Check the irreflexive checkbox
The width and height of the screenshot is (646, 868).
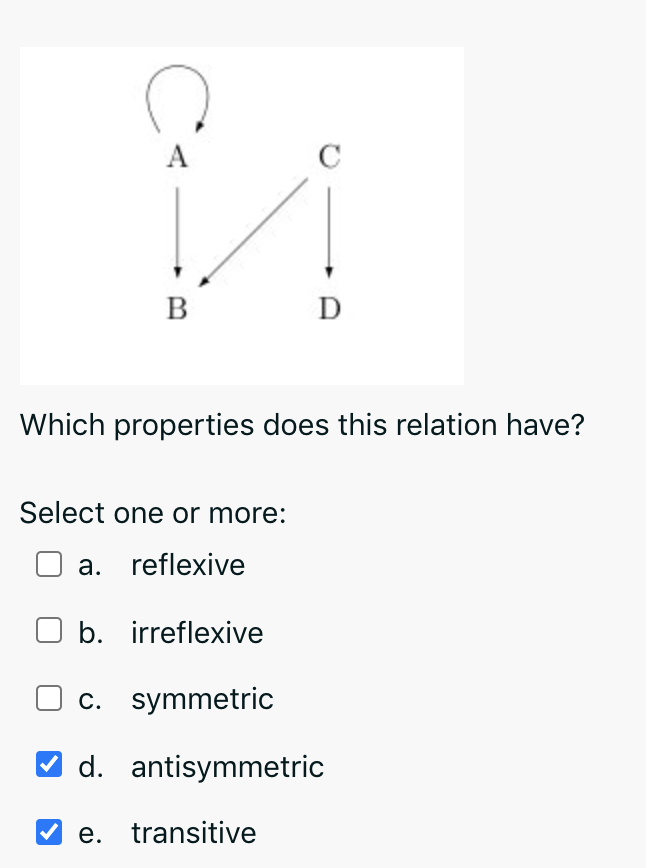click(x=49, y=630)
